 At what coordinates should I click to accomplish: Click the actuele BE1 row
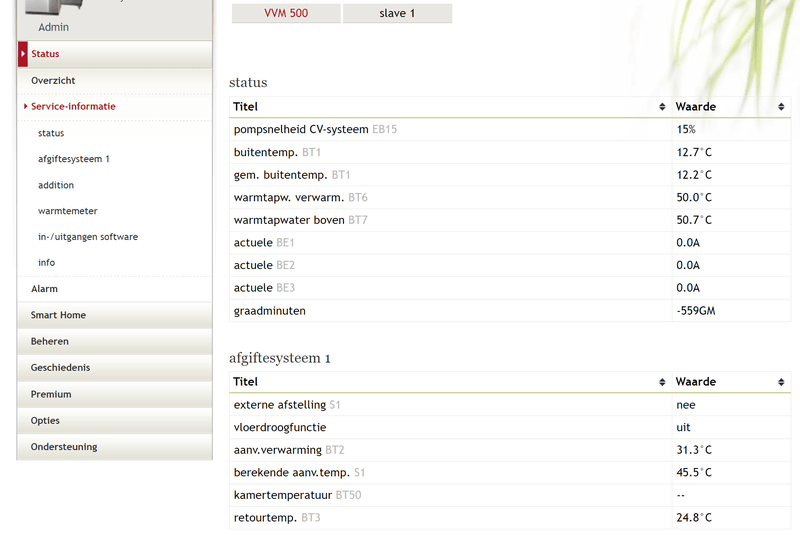(x=510, y=242)
